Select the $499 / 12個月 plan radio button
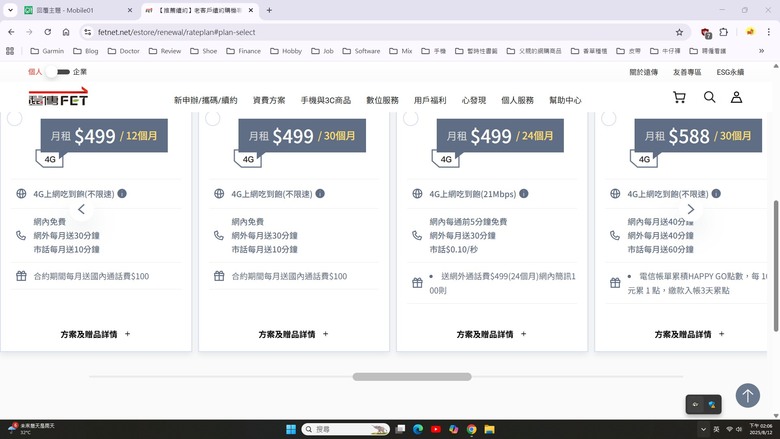Image resolution: width=780 pixels, height=439 pixels. tap(14, 118)
